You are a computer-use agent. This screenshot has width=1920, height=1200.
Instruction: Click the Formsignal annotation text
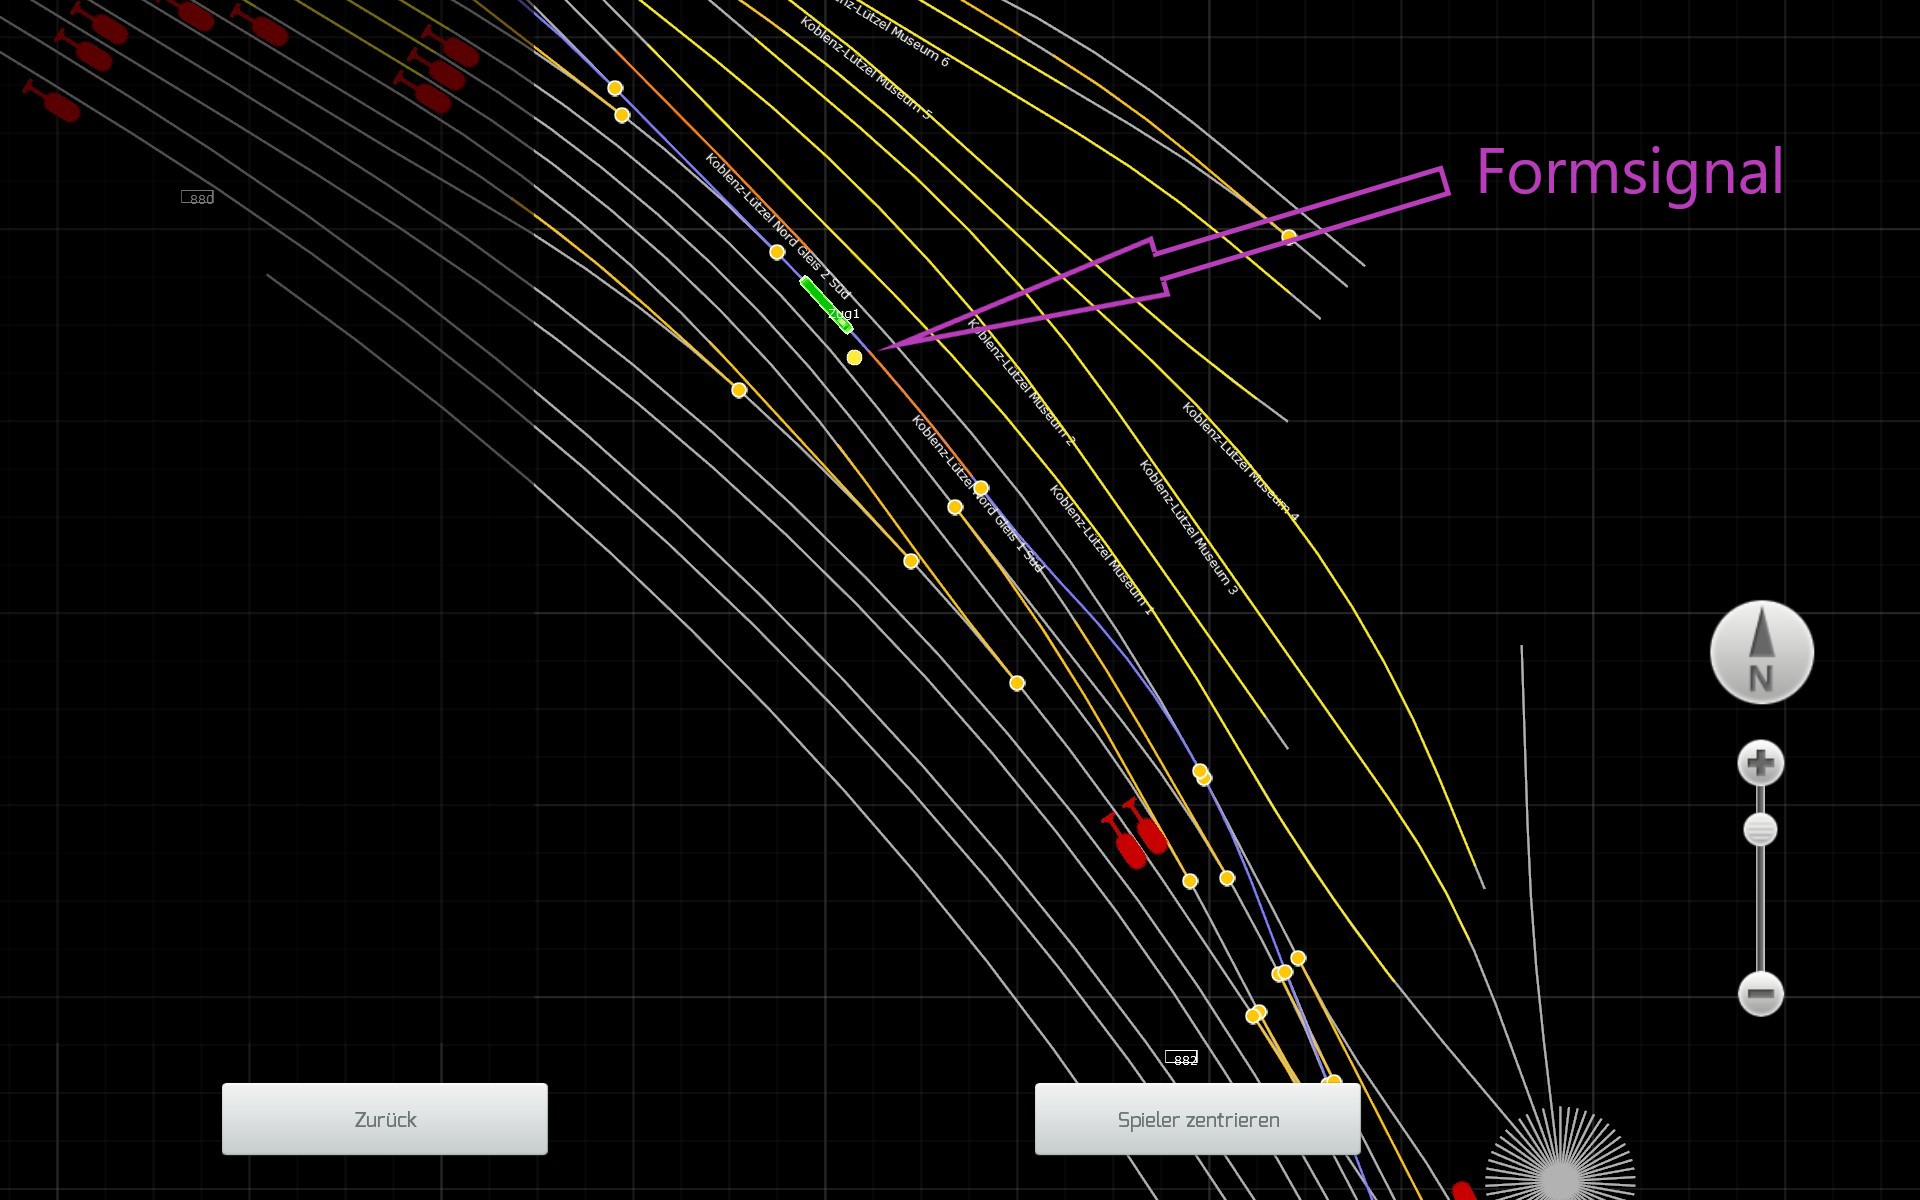tap(1629, 173)
